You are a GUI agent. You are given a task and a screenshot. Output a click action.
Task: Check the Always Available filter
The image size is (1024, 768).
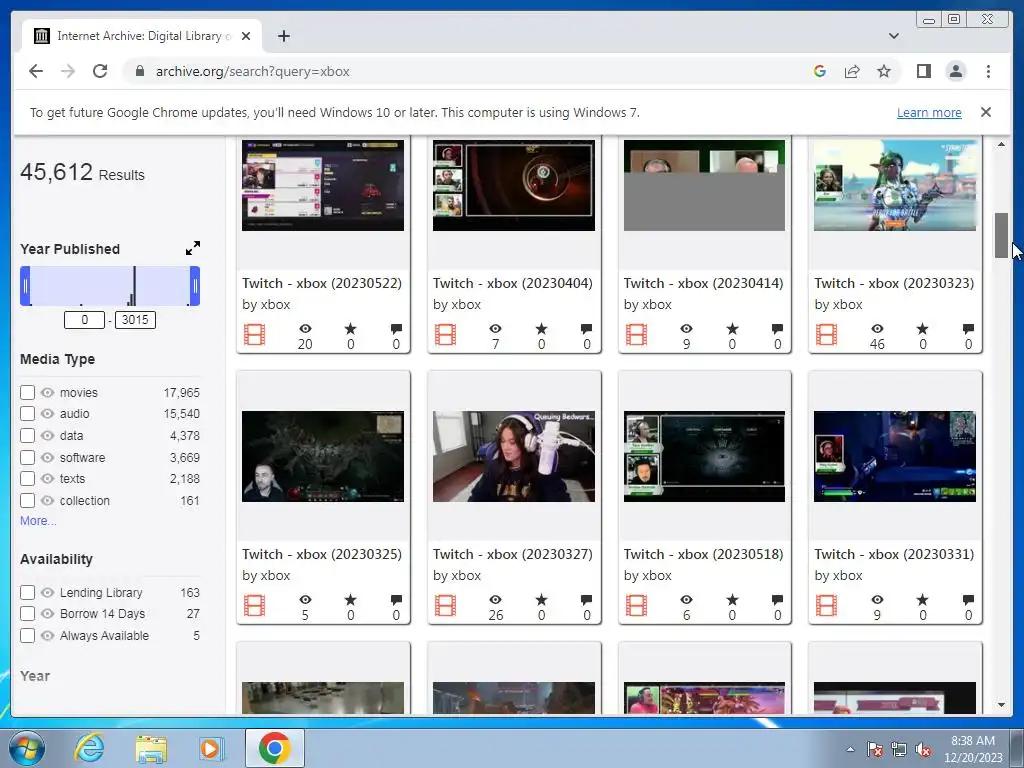(27, 635)
